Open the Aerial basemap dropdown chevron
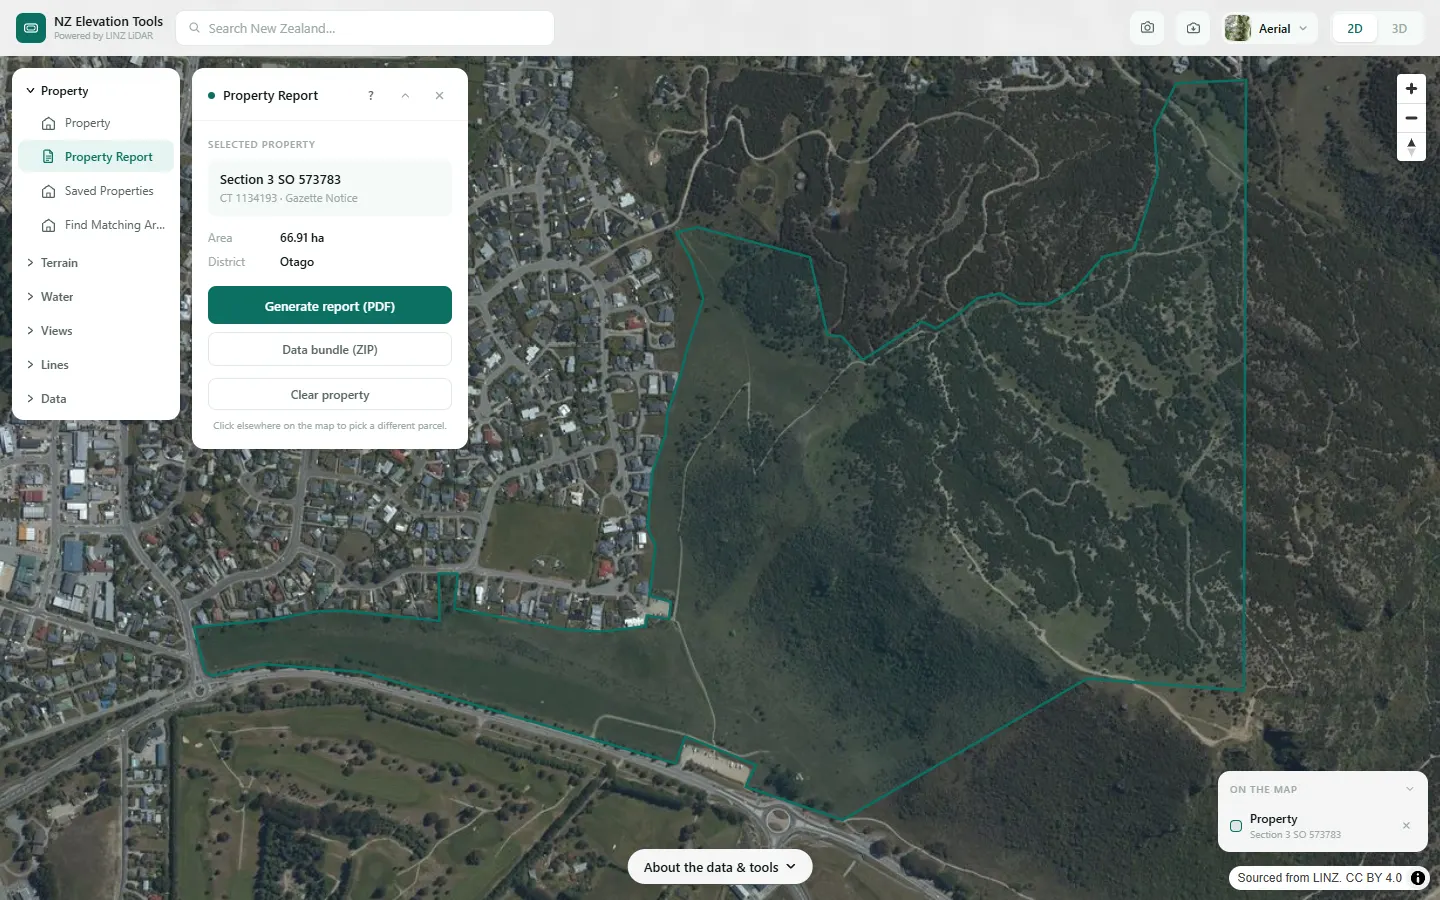1440x900 pixels. (1303, 28)
